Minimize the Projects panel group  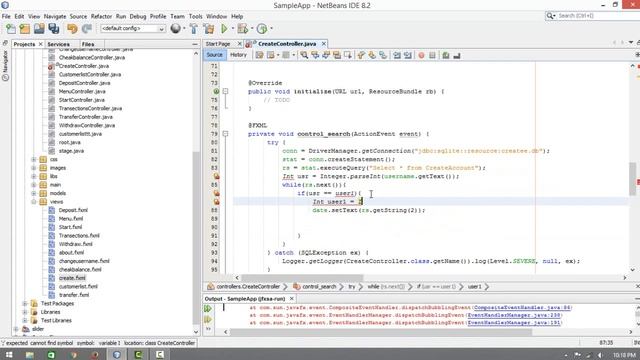tap(195, 44)
